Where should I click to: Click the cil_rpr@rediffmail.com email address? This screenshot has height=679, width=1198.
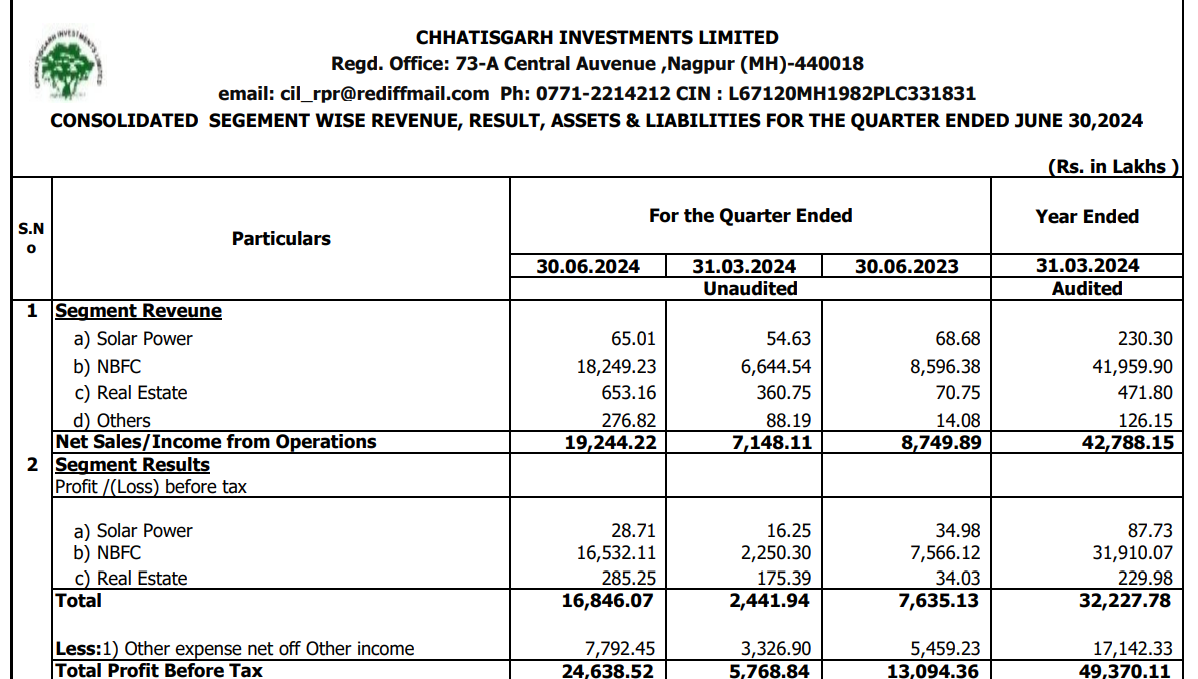point(382,94)
